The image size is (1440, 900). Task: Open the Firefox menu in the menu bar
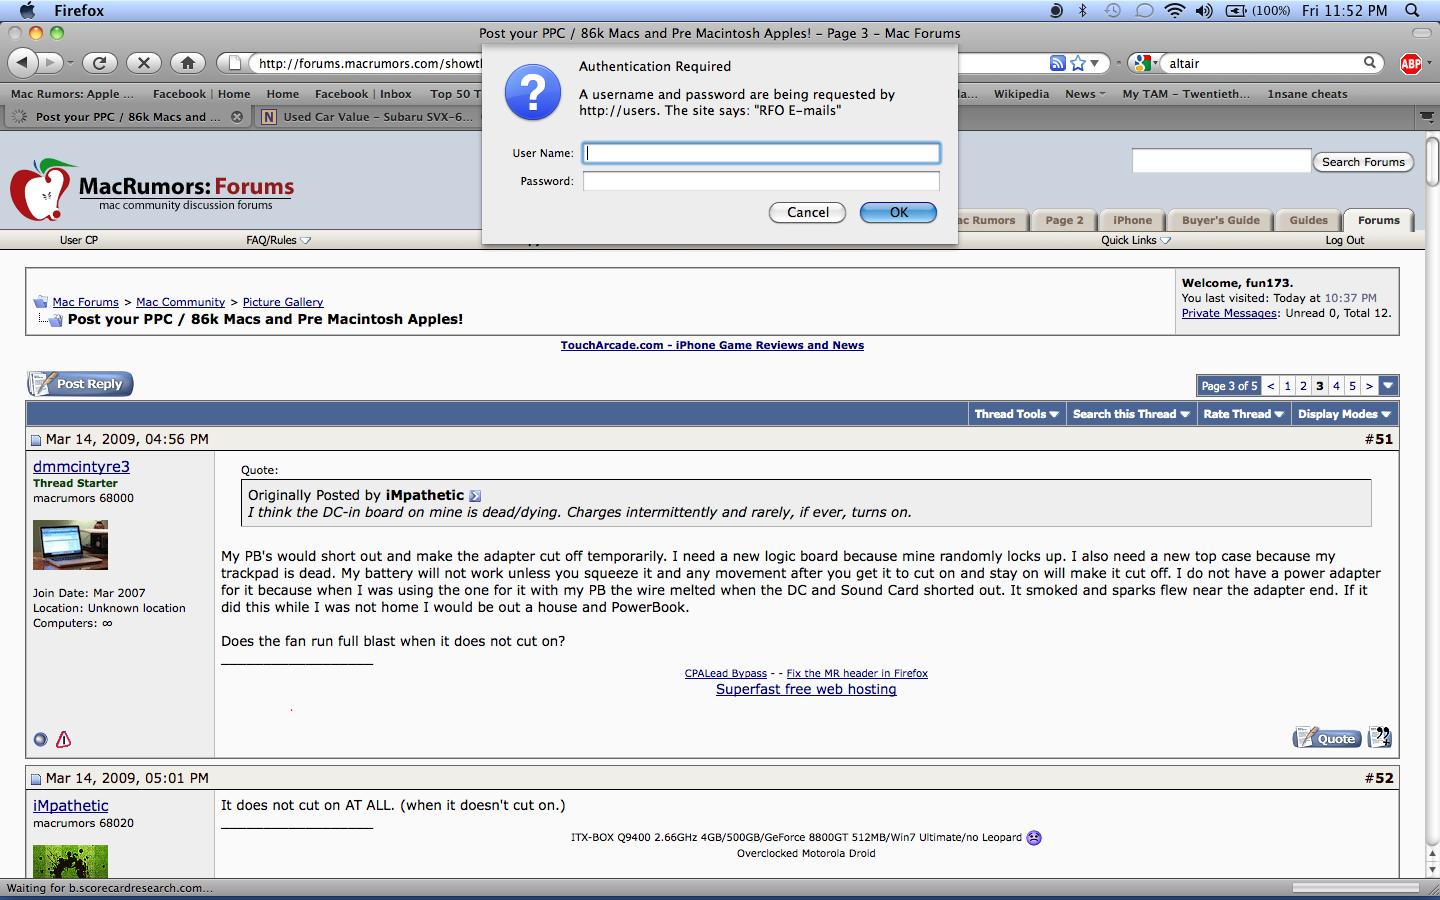[x=79, y=10]
